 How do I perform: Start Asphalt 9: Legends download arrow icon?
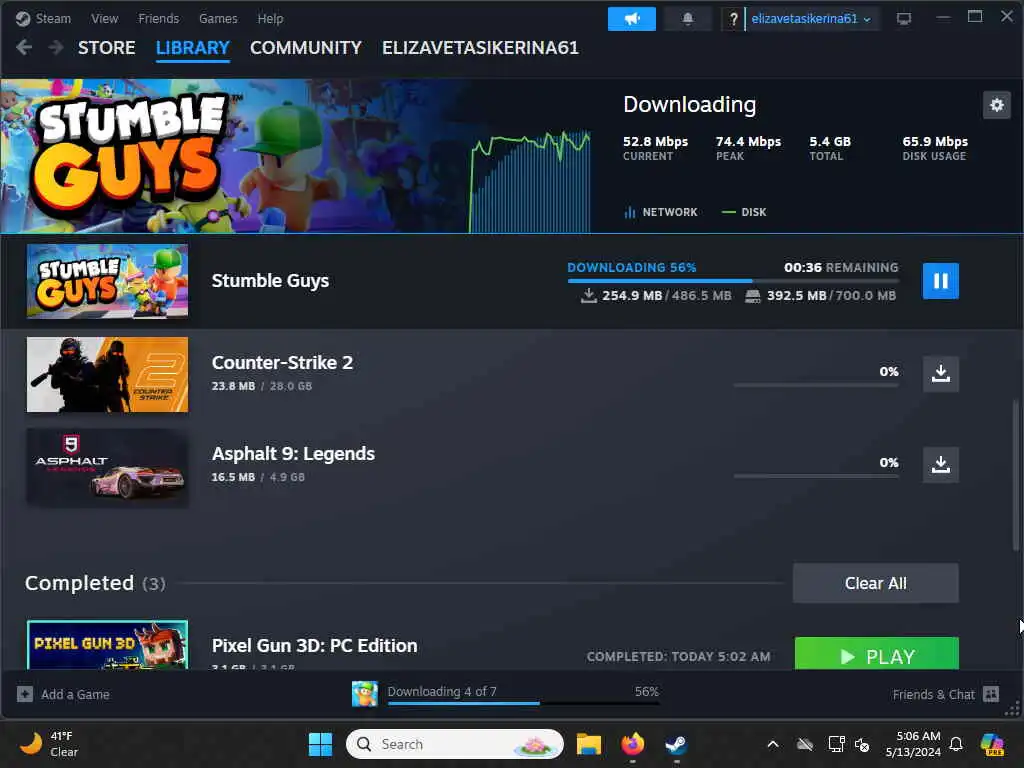point(940,464)
